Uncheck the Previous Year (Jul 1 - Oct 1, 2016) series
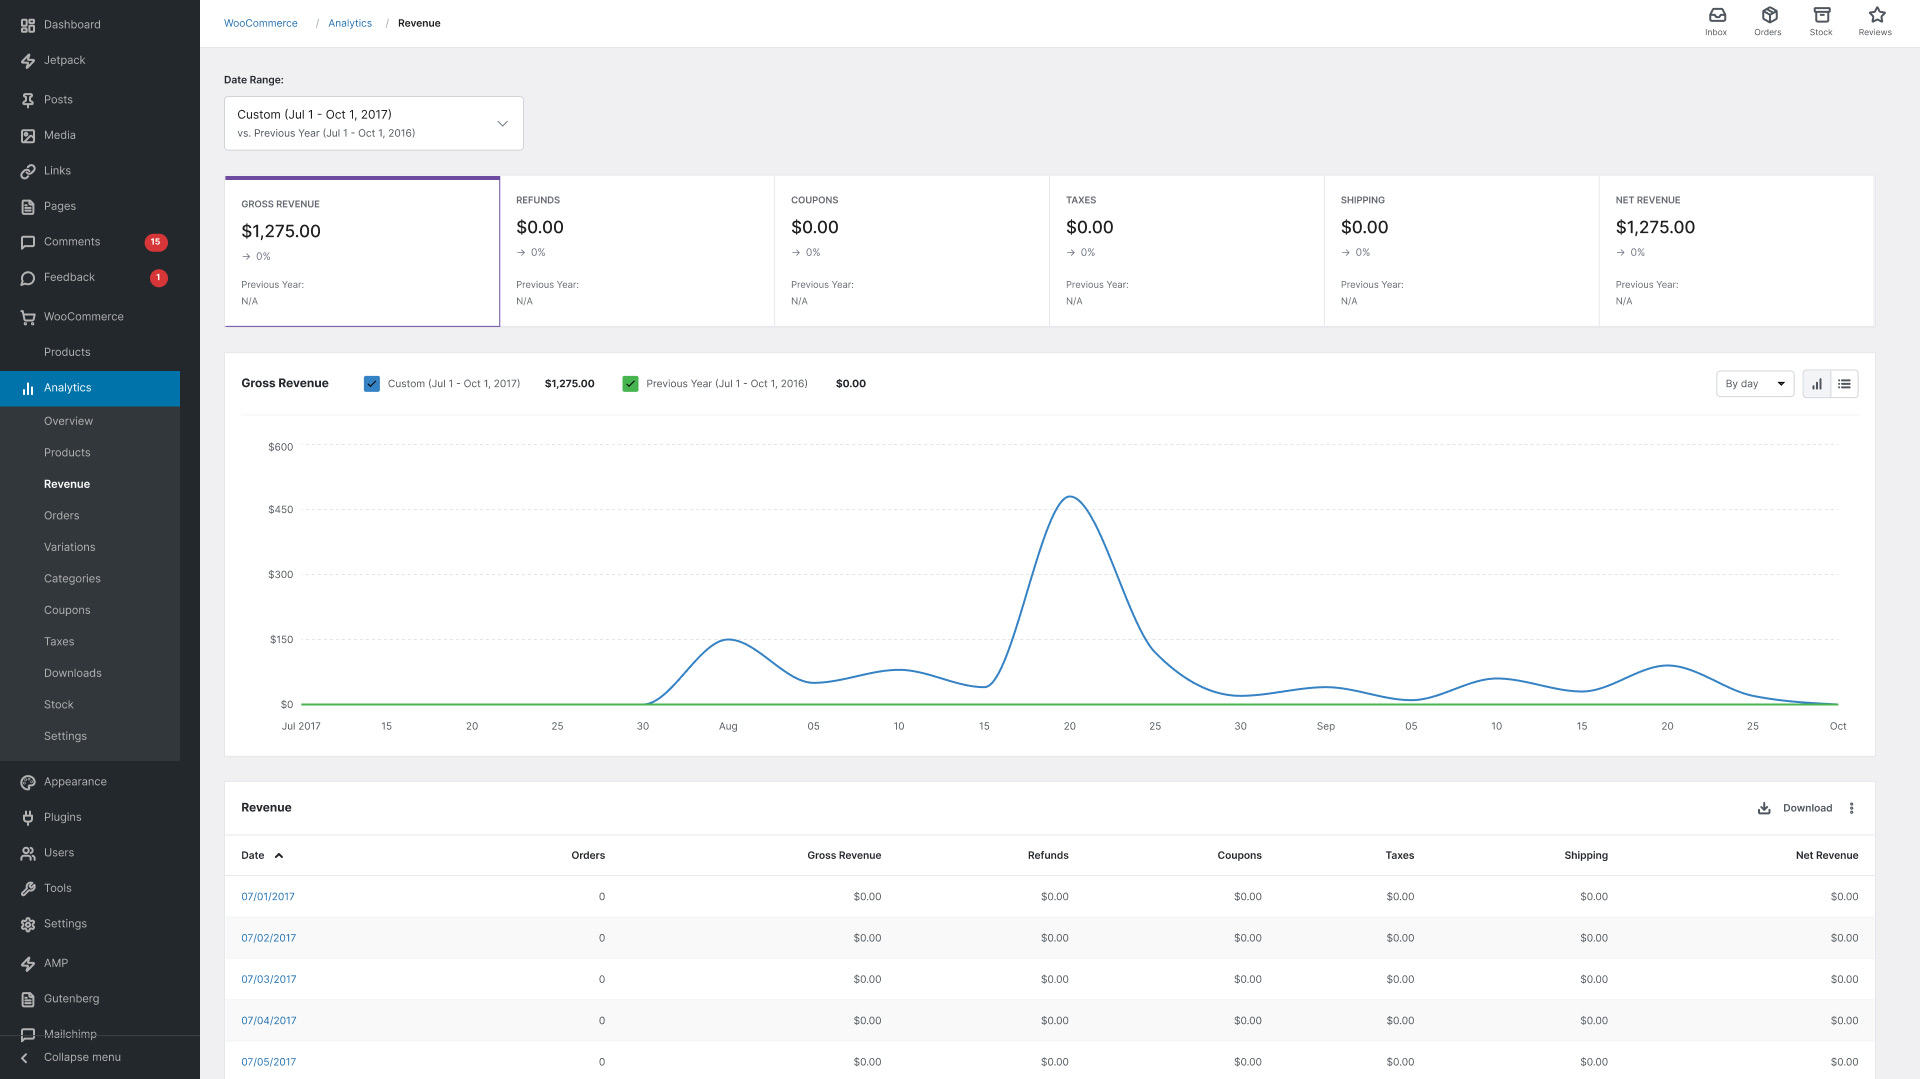 click(x=630, y=384)
